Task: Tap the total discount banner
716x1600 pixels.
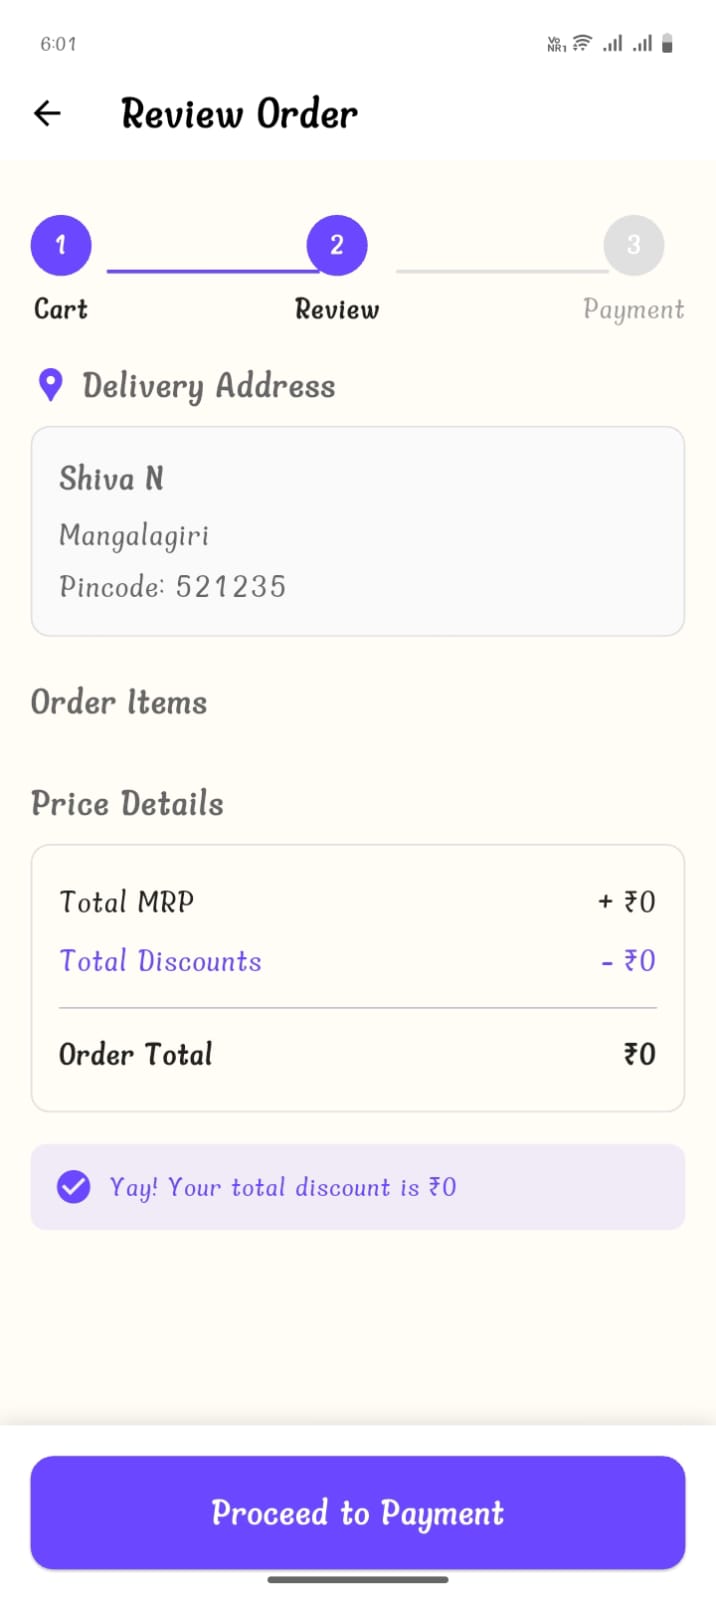Action: point(357,1187)
